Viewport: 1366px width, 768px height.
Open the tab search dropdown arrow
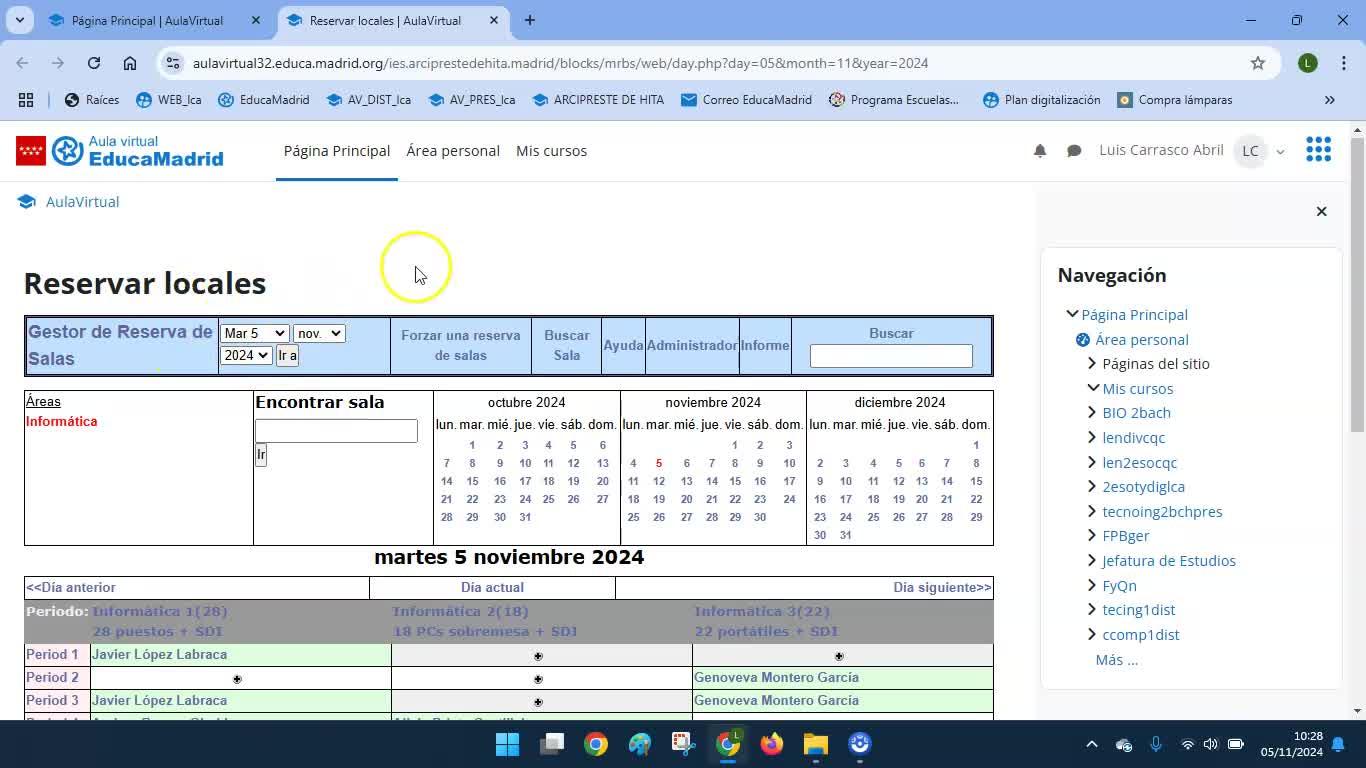click(x=19, y=20)
